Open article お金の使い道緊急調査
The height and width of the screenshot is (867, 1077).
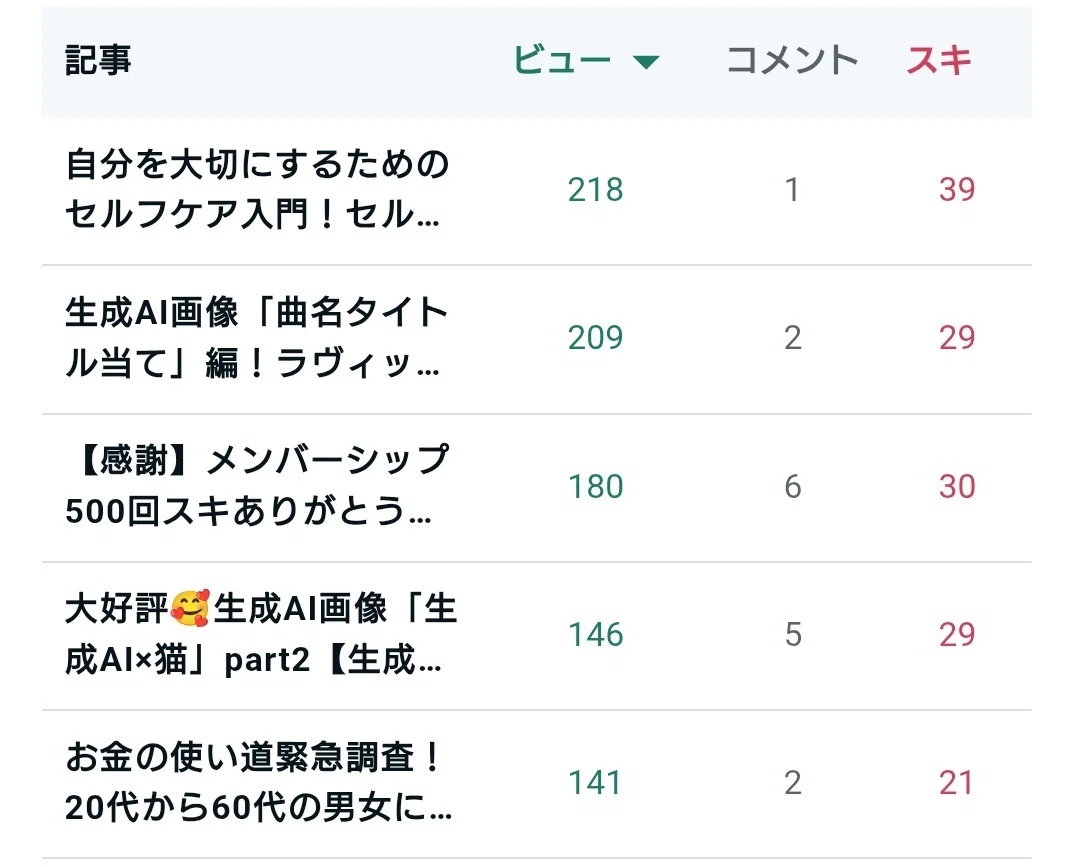point(258,782)
